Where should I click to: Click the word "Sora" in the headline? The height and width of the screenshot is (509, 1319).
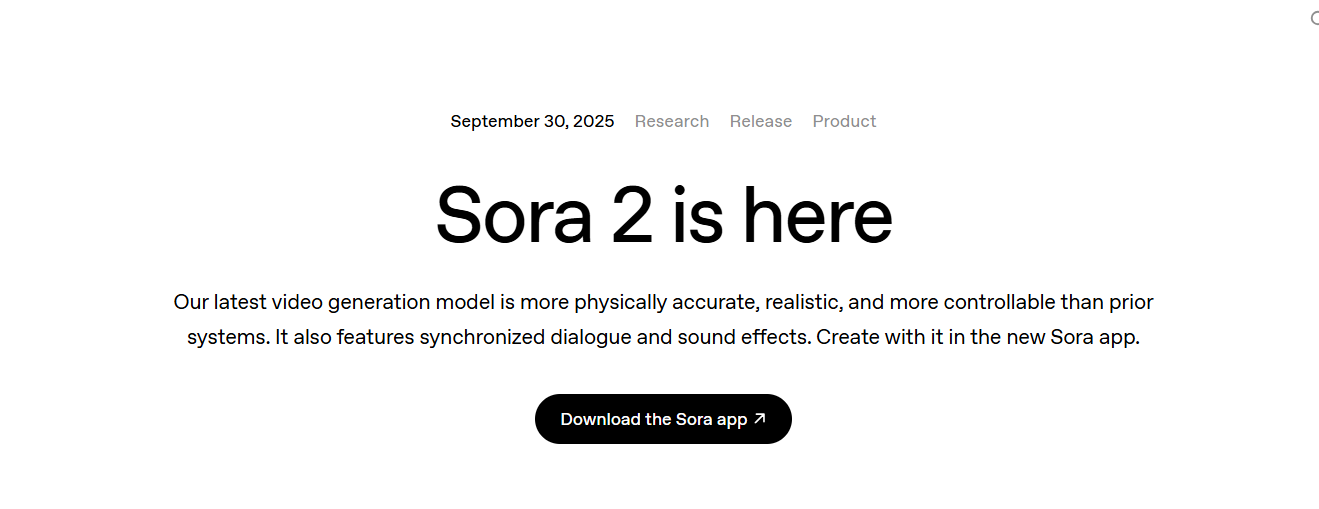(514, 215)
